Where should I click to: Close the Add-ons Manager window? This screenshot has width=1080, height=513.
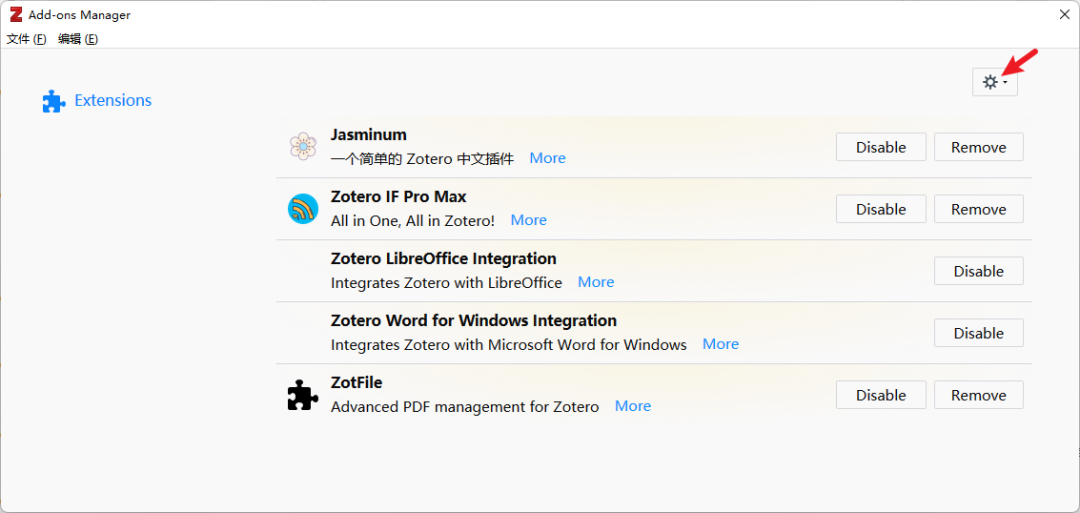[1064, 14]
